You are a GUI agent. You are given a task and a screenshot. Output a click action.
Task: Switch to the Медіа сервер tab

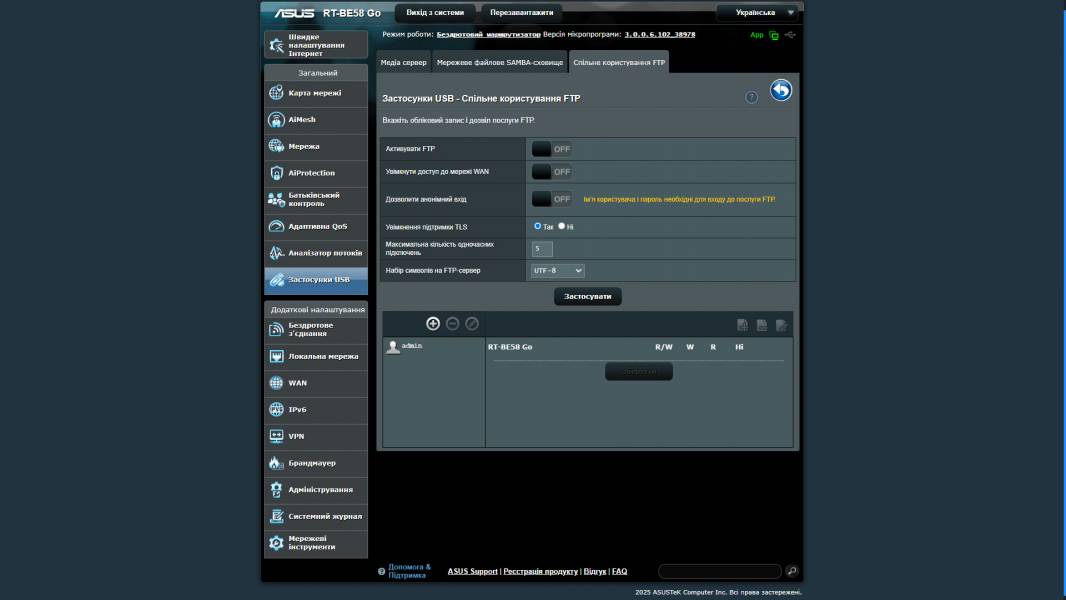[x=404, y=63]
